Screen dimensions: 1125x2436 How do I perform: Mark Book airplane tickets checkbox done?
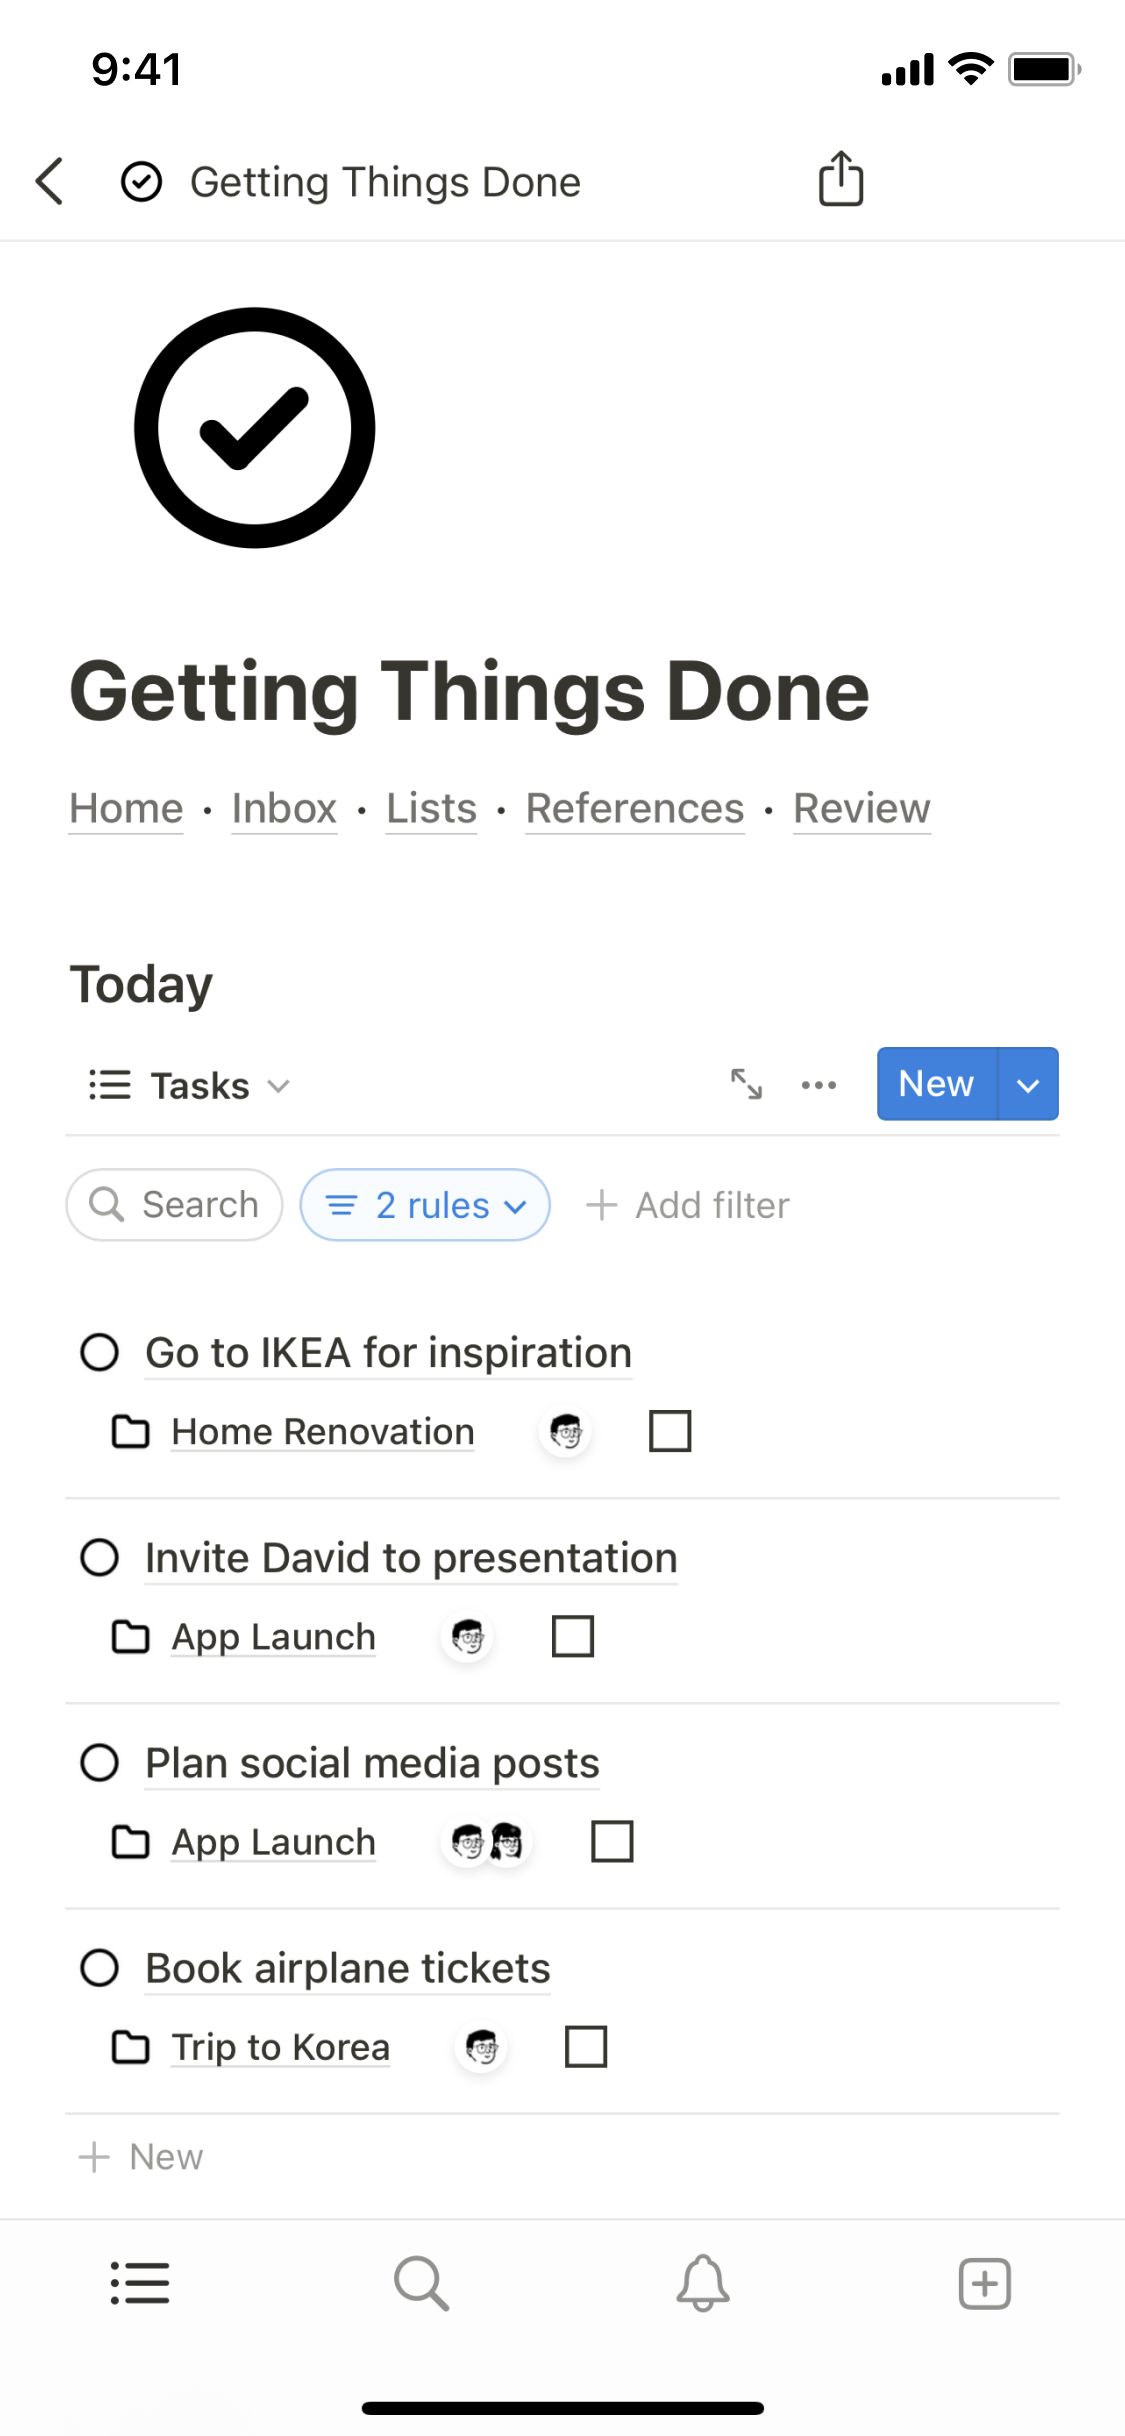tap(586, 2047)
